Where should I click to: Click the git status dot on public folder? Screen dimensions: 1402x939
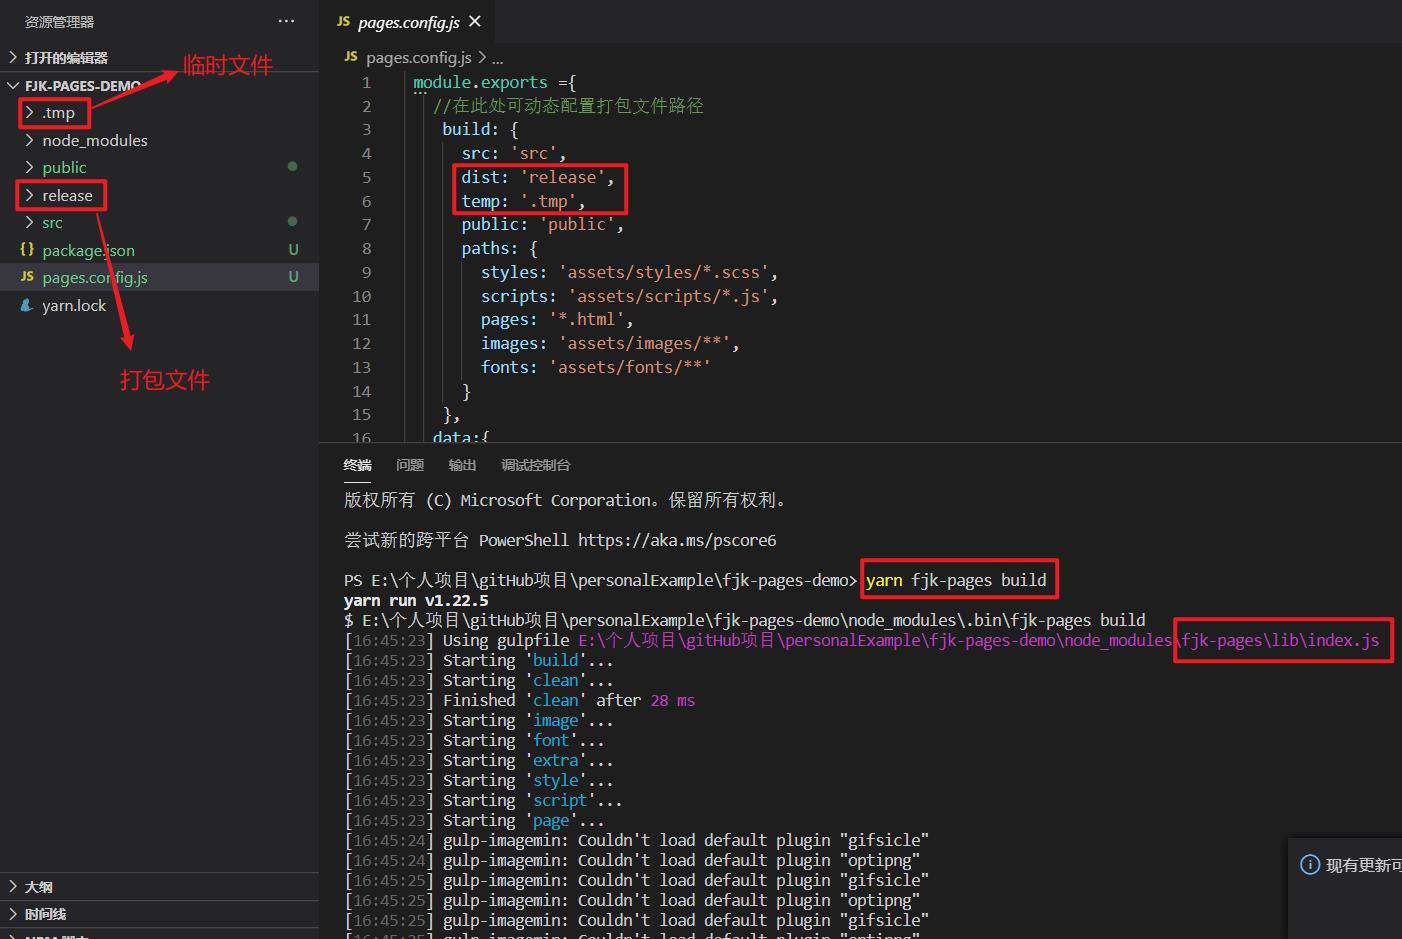[292, 166]
